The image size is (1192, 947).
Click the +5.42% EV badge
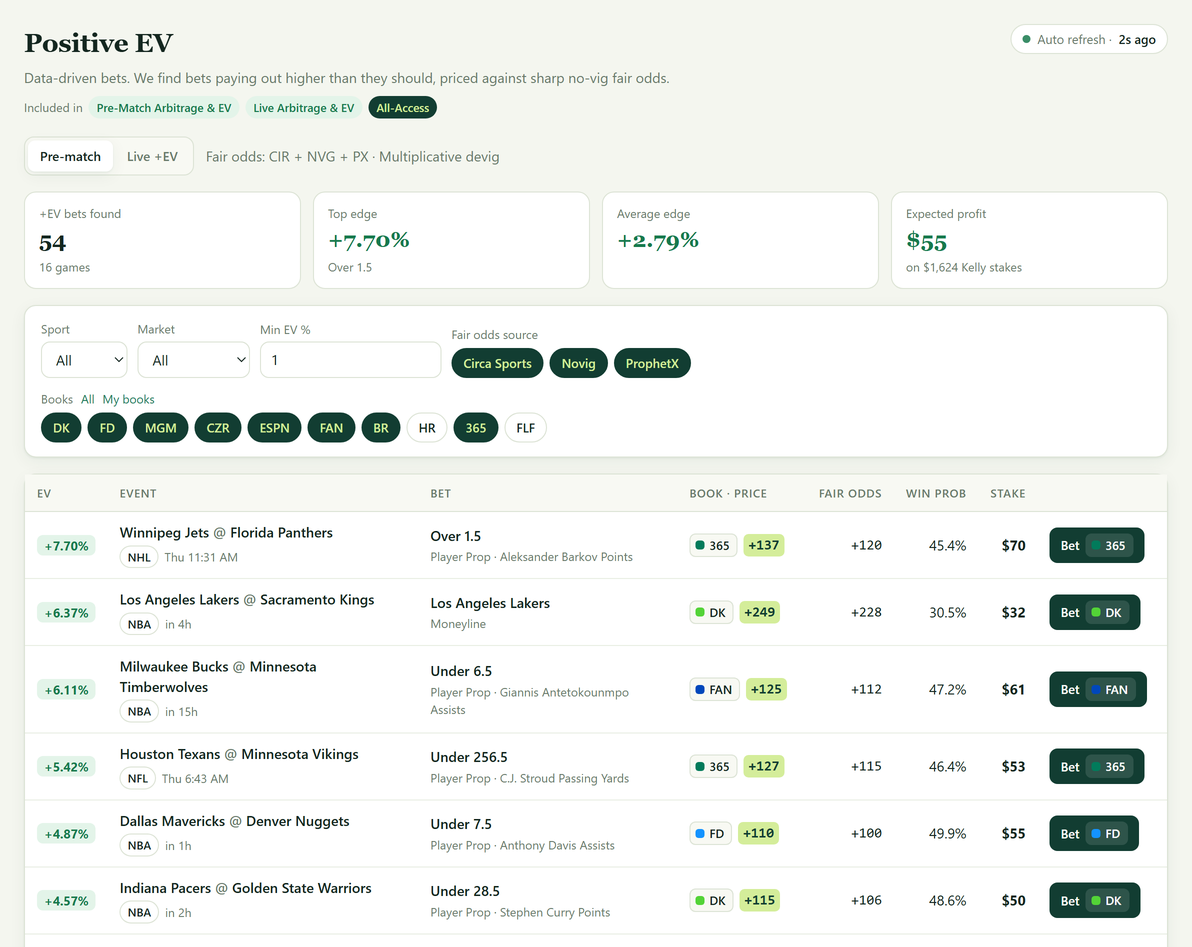66,767
